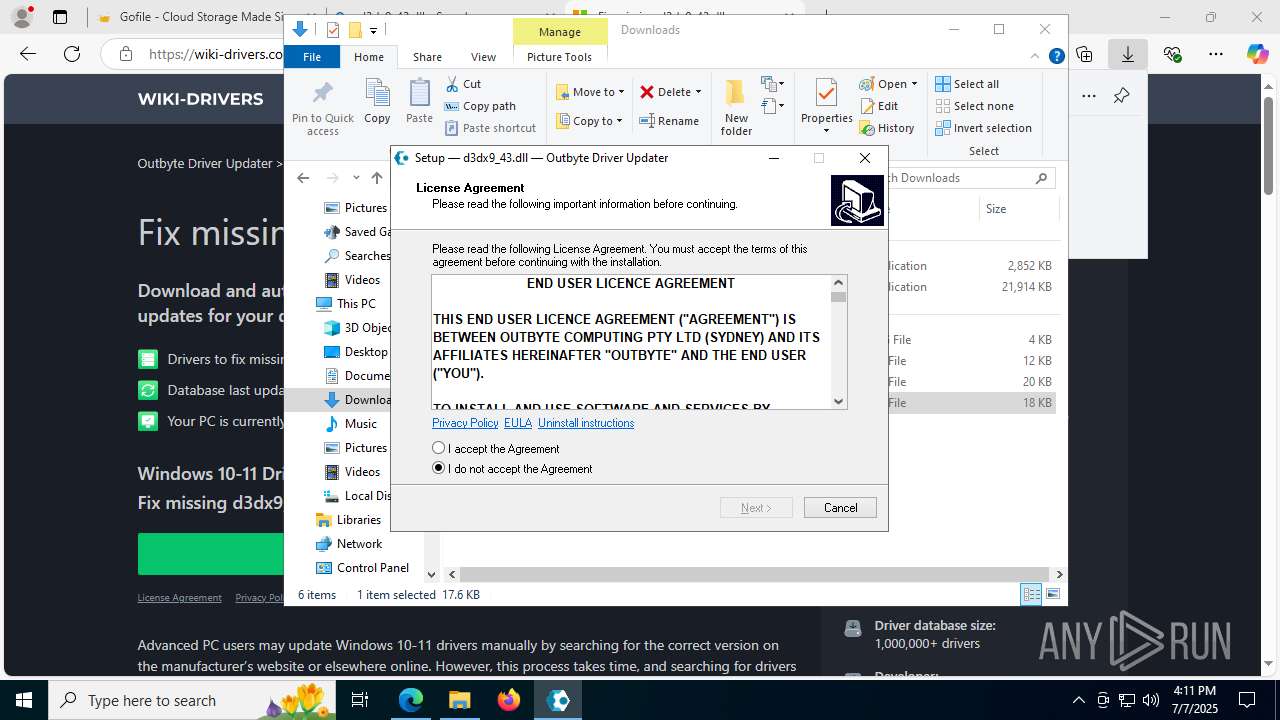
Task: Select 'I accept the Agreement' radio button
Action: (x=438, y=448)
